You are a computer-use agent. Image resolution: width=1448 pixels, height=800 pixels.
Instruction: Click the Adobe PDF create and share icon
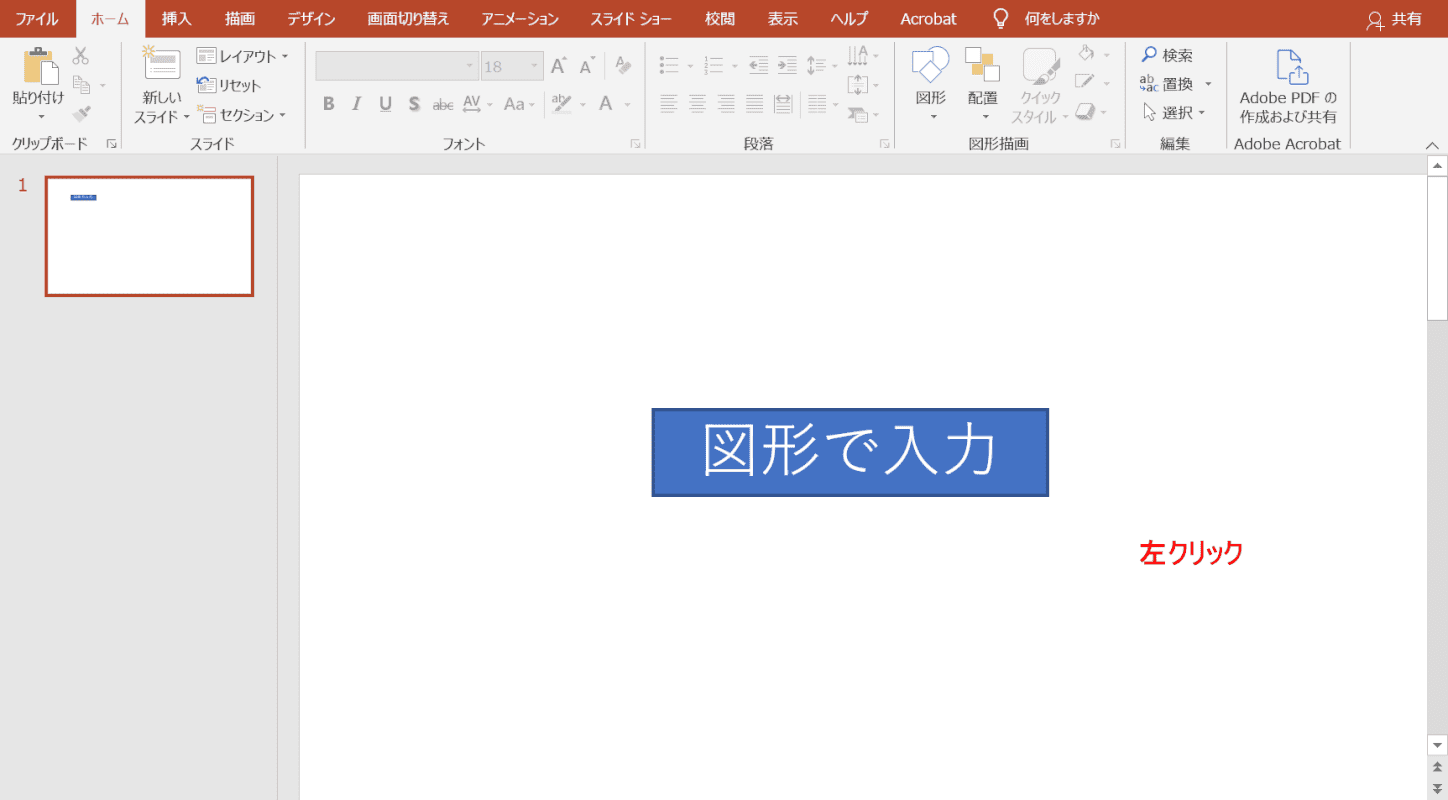tap(1292, 67)
